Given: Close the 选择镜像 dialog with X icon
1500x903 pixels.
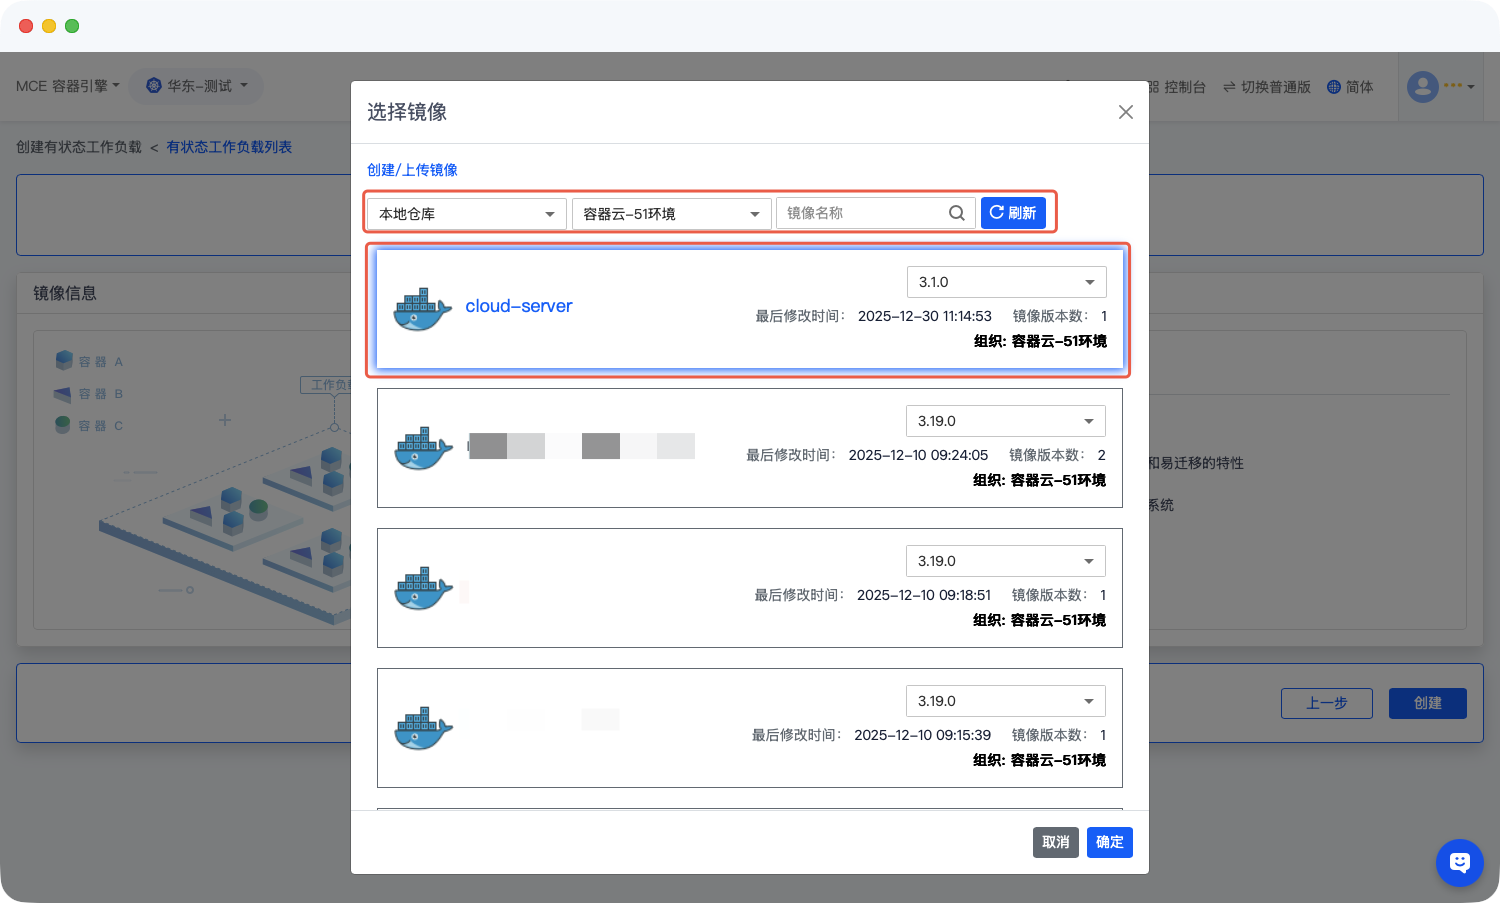Looking at the screenshot, I should (1125, 112).
